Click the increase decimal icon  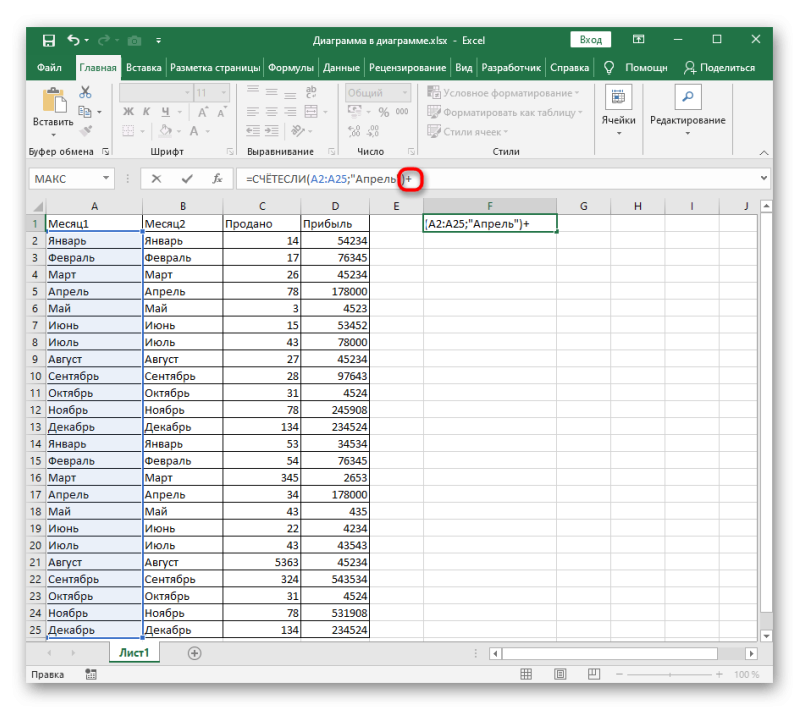pyautogui.click(x=354, y=131)
